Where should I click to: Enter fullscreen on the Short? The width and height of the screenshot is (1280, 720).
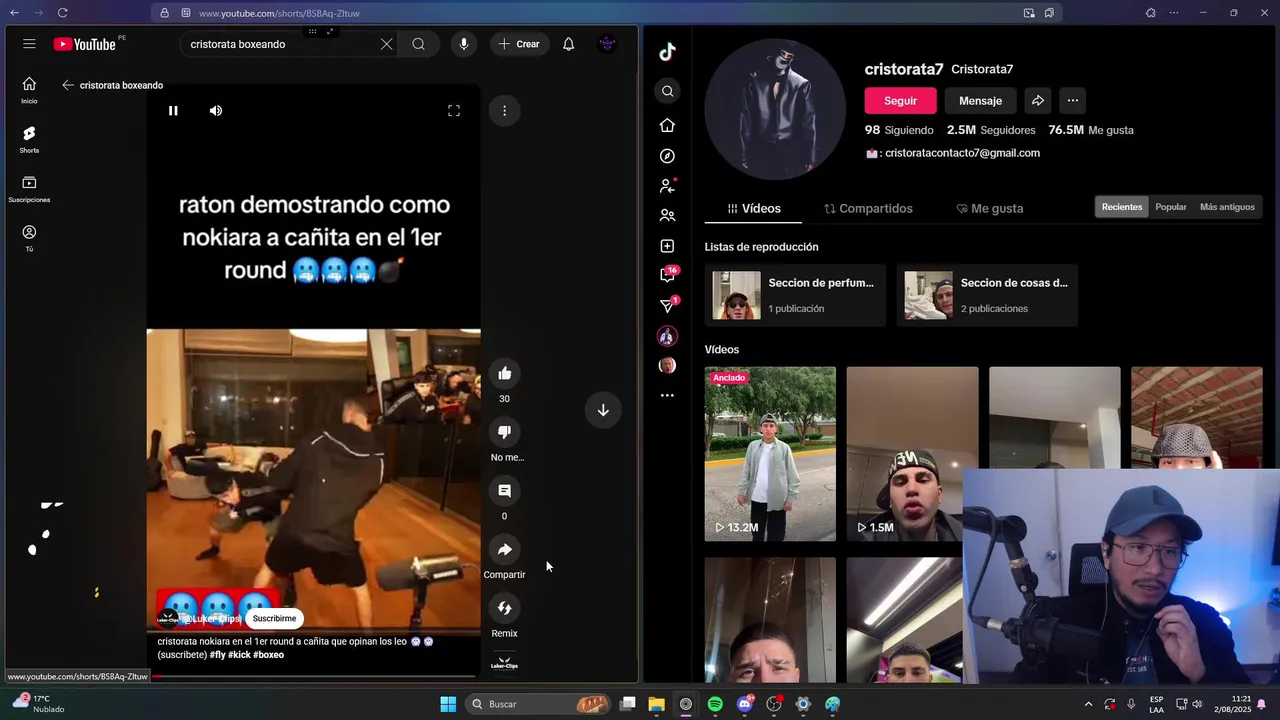[x=454, y=111]
